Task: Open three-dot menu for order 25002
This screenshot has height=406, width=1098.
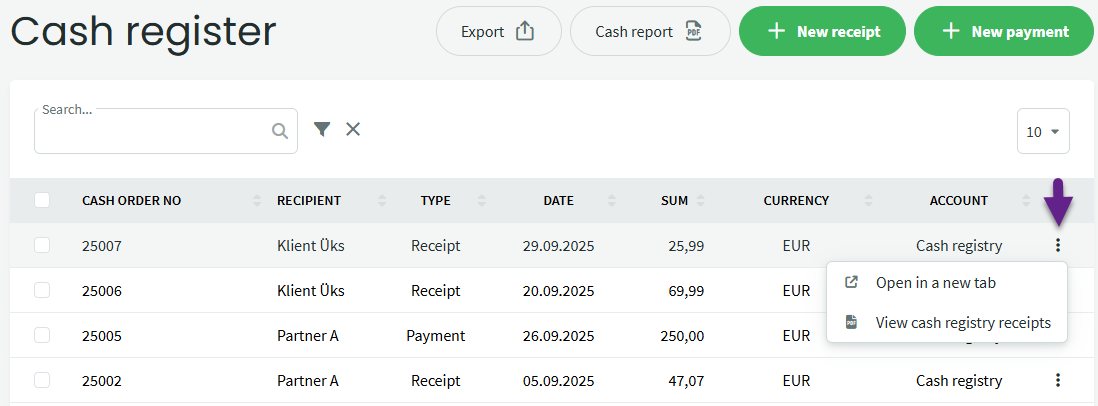Action: (x=1058, y=380)
